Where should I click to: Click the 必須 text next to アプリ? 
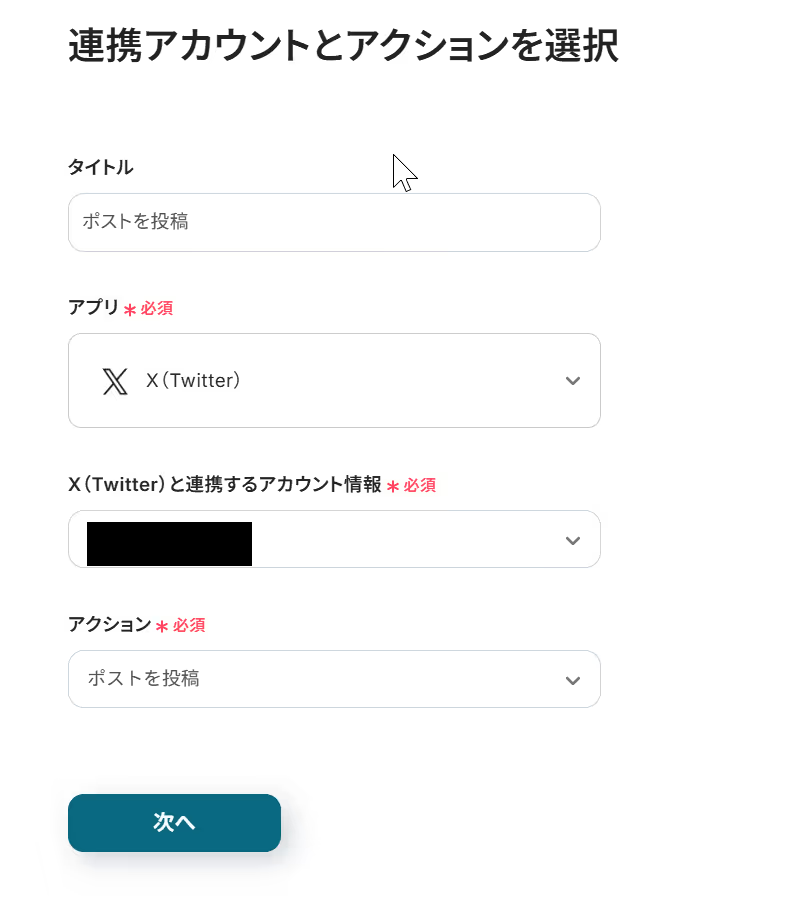tap(157, 309)
